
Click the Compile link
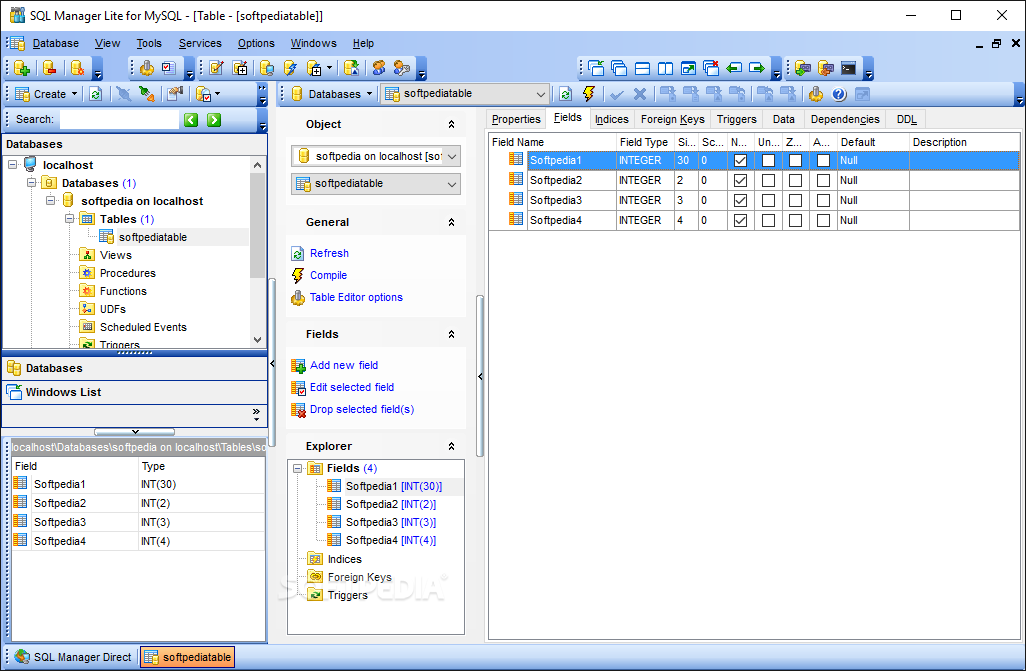click(328, 276)
